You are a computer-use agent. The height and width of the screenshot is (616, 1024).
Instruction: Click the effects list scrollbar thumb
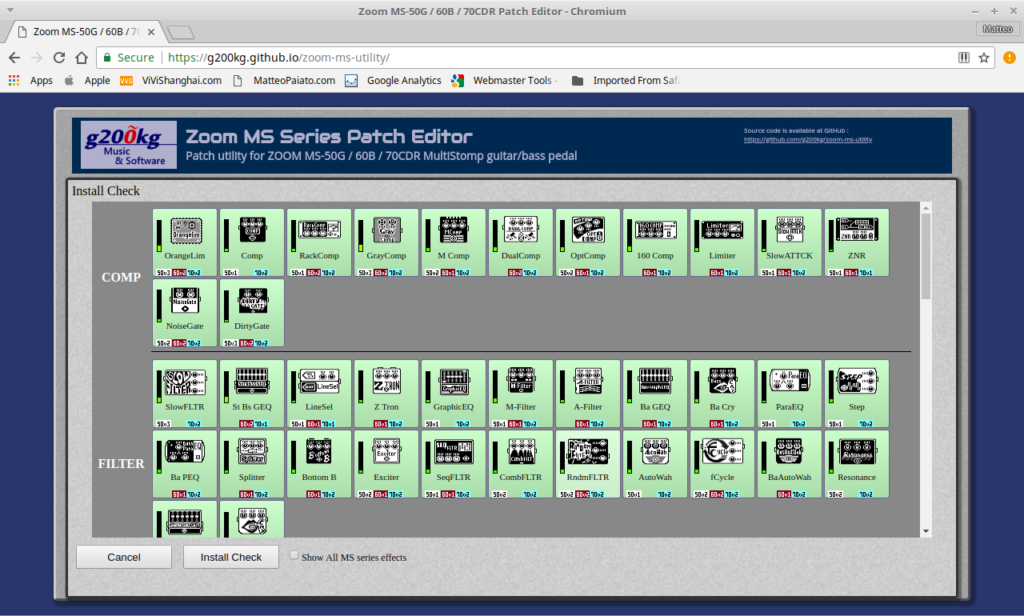point(925,256)
